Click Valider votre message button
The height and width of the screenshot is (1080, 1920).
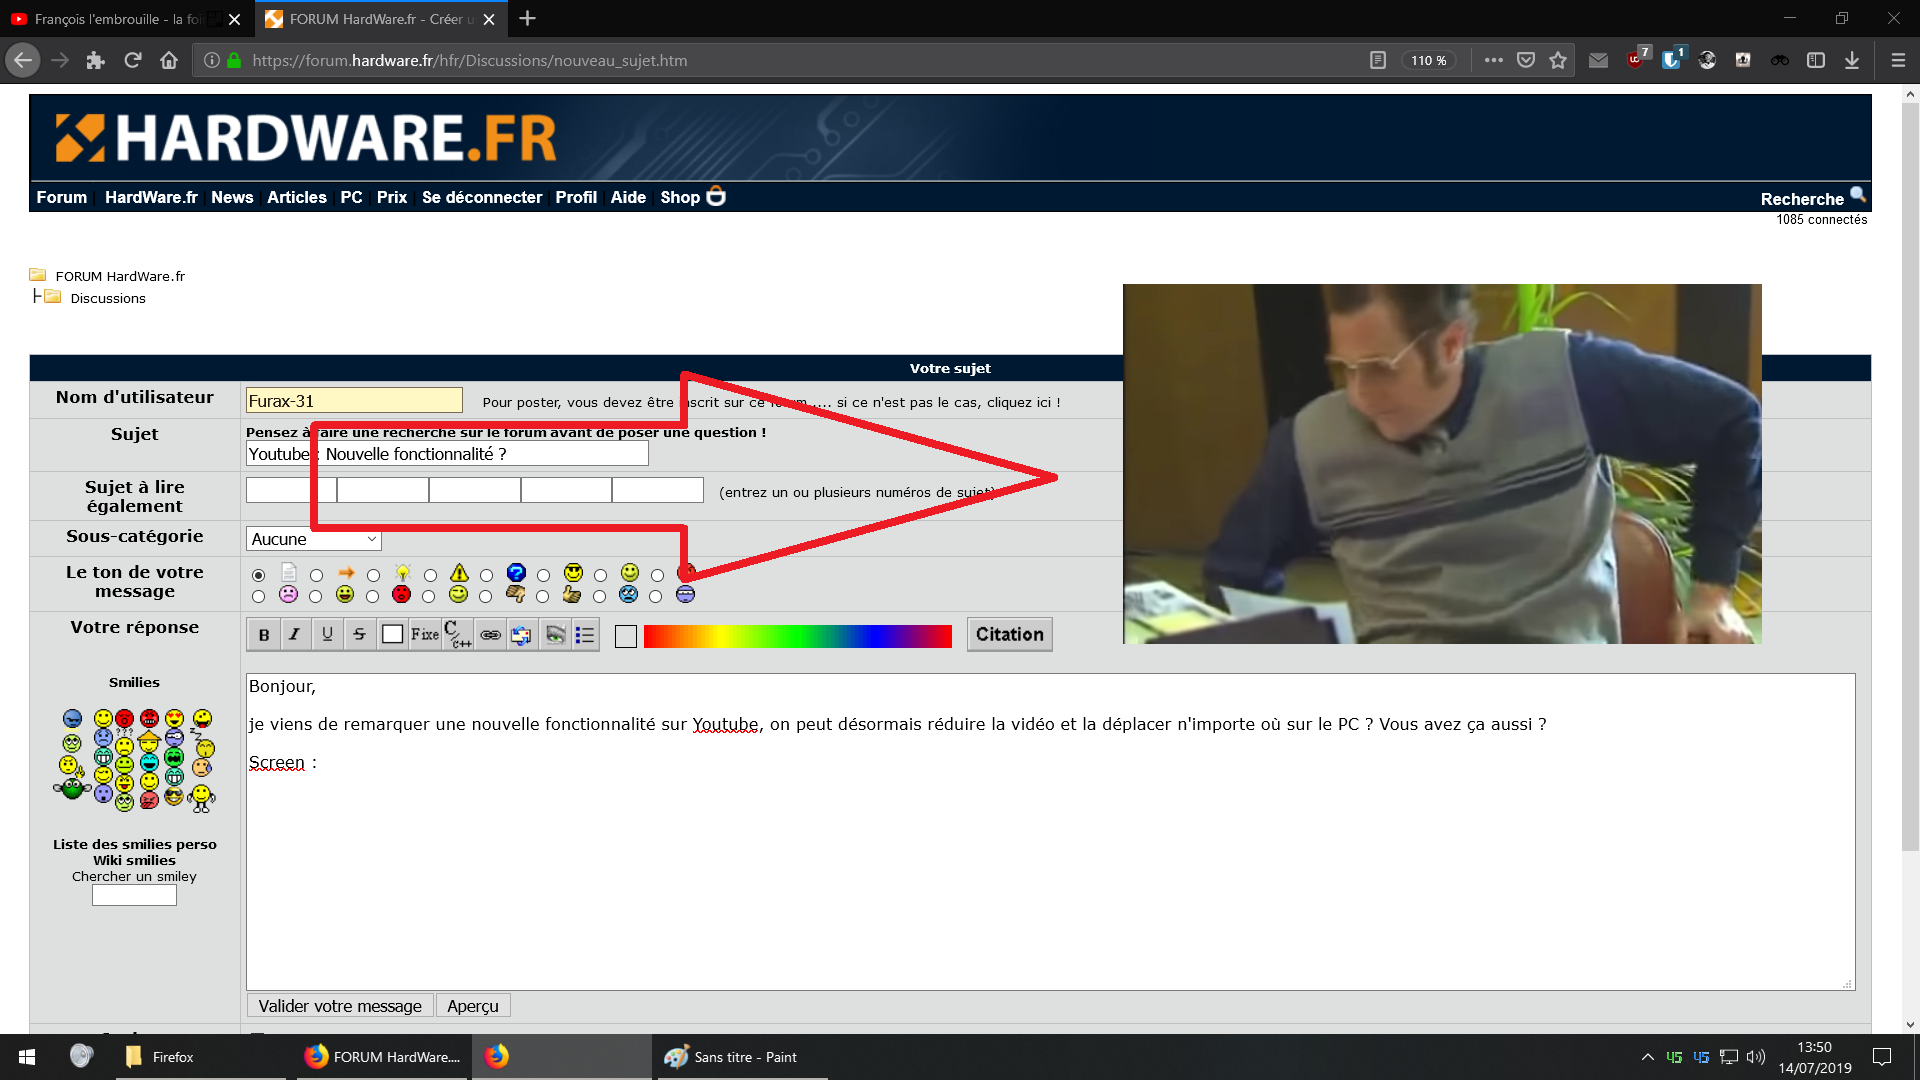click(340, 1006)
